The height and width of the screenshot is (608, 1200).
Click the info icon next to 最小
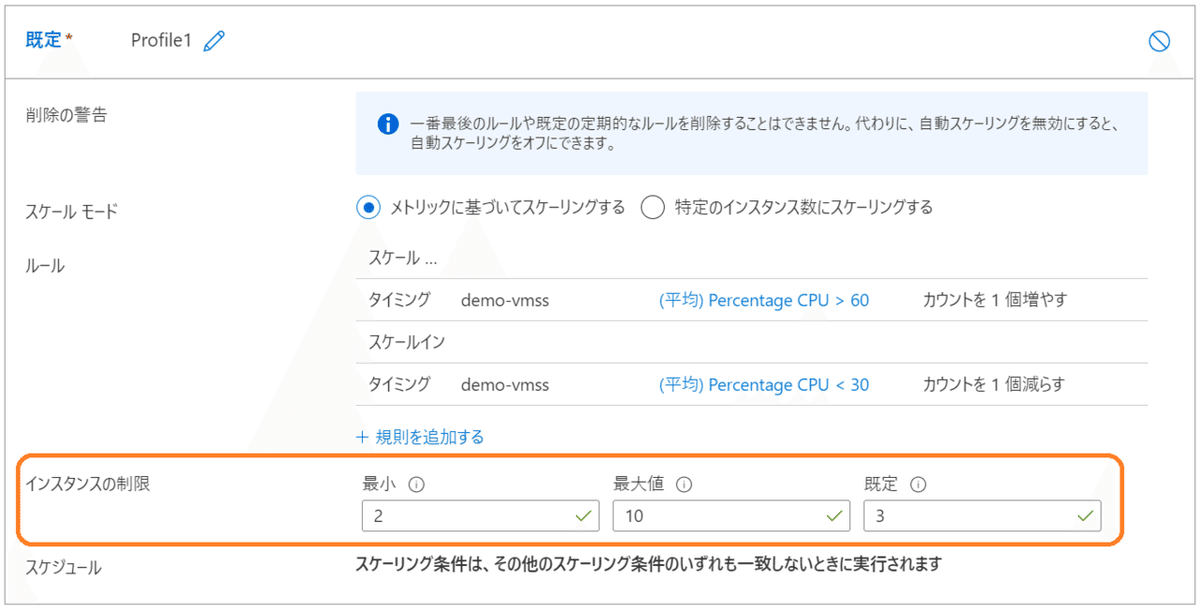click(x=417, y=484)
